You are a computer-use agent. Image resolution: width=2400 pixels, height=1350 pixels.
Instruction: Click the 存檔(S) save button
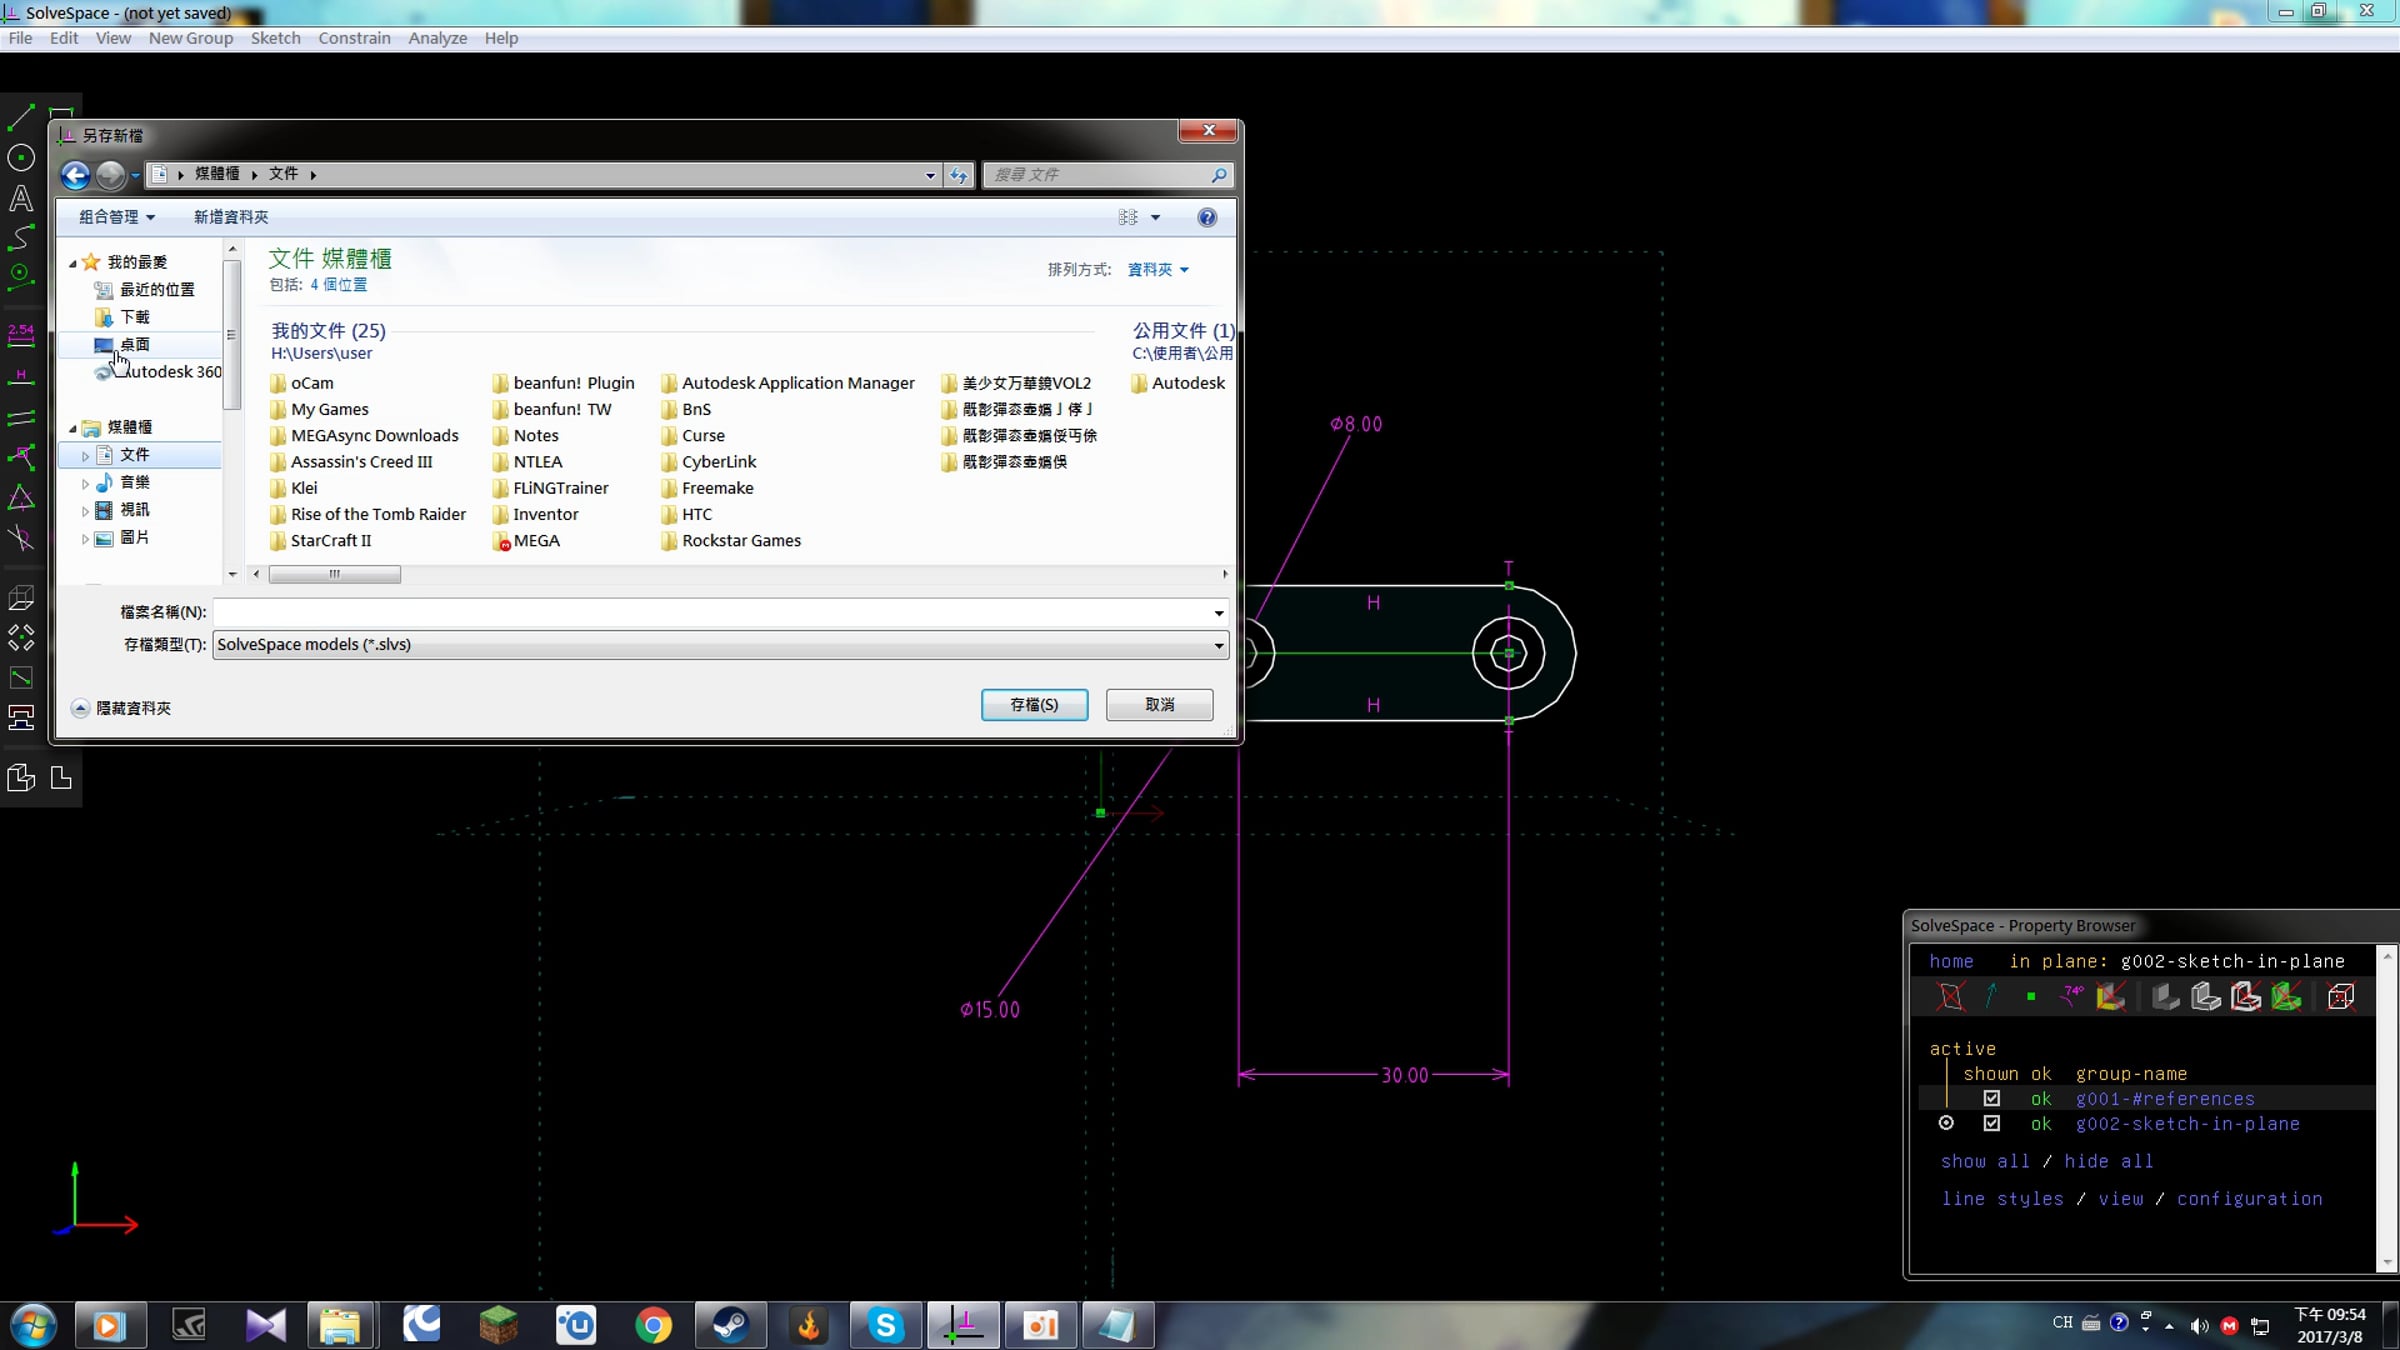[x=1034, y=705]
